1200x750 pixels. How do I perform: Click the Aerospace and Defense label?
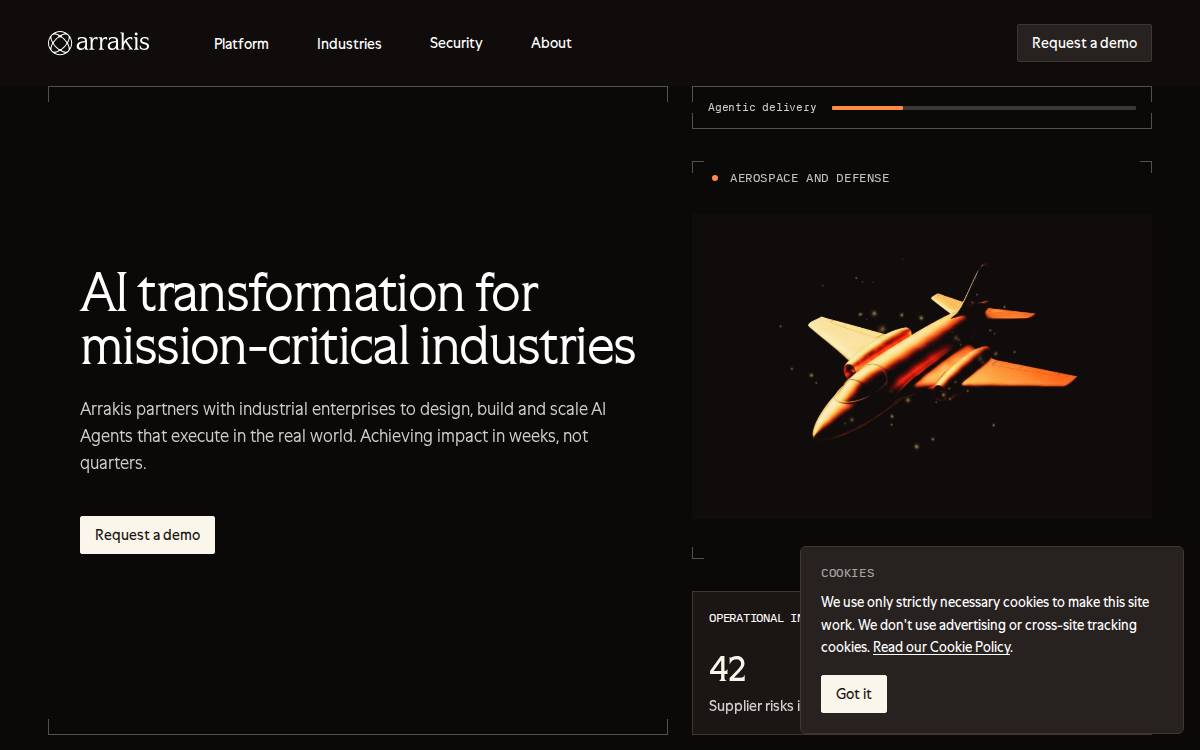(810, 178)
